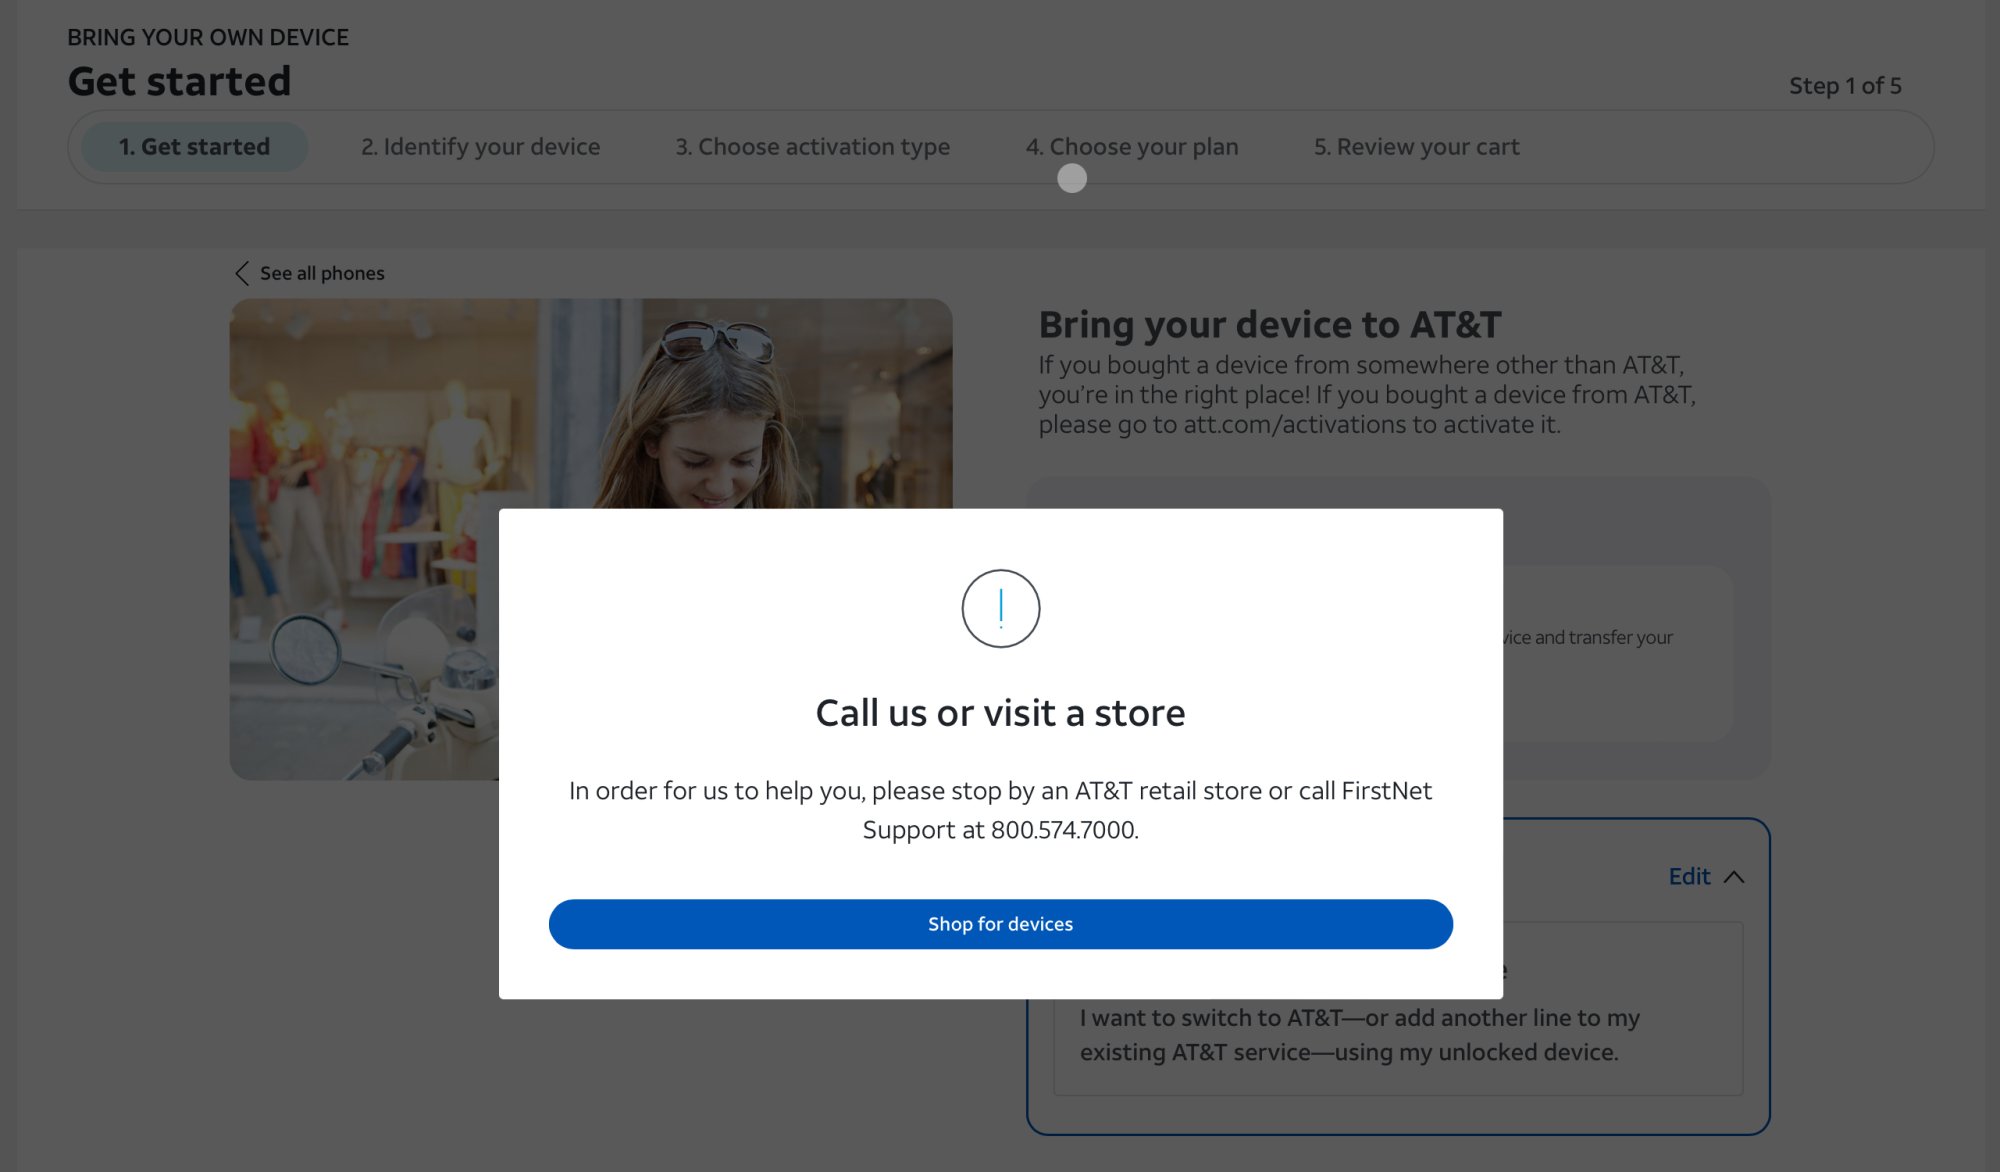This screenshot has width=2000, height=1172.
Task: Click the 'Bring your device to AT&T' heading
Action: pos(1270,325)
